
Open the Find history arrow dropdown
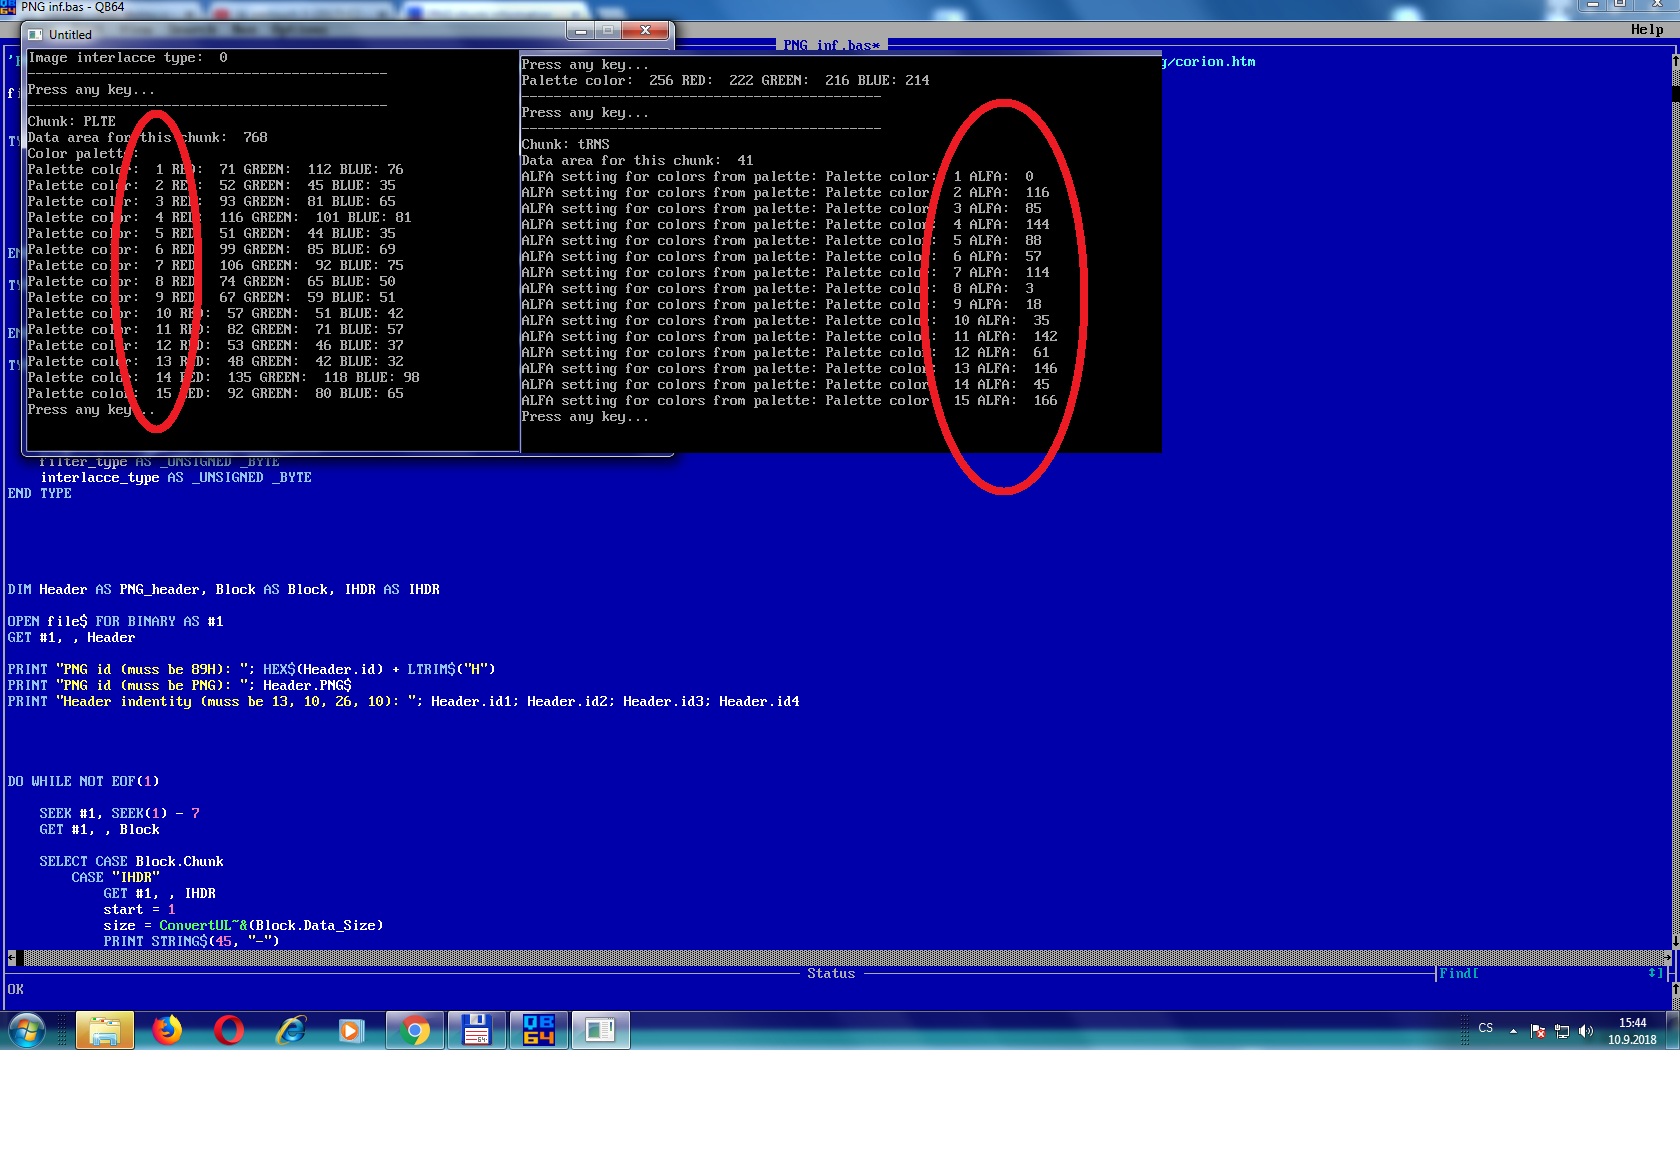point(1655,973)
